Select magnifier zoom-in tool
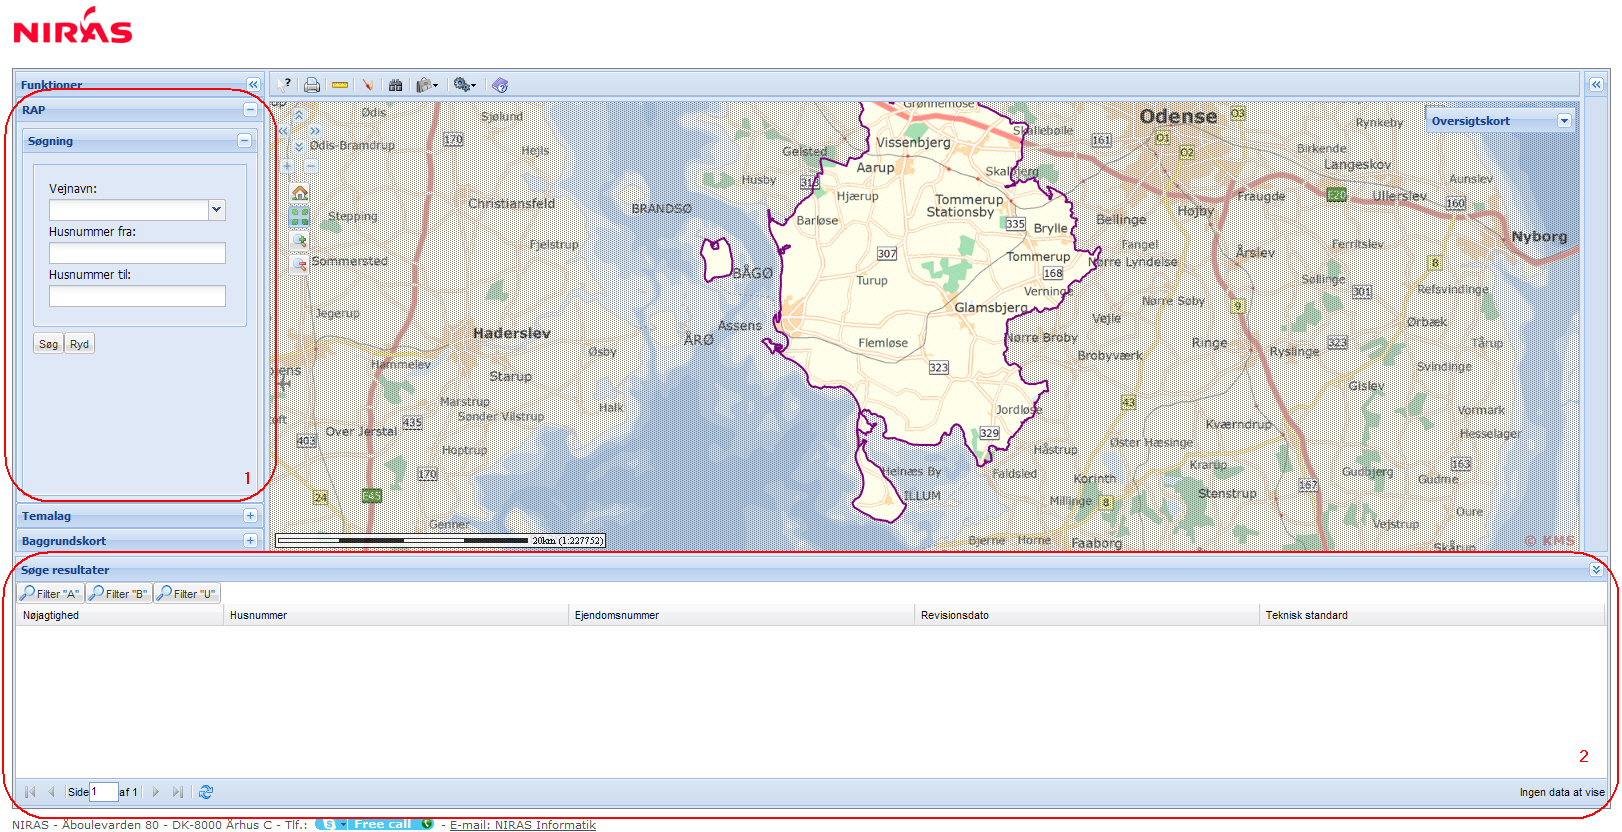Viewport: 1622px width, 832px height. click(299, 240)
